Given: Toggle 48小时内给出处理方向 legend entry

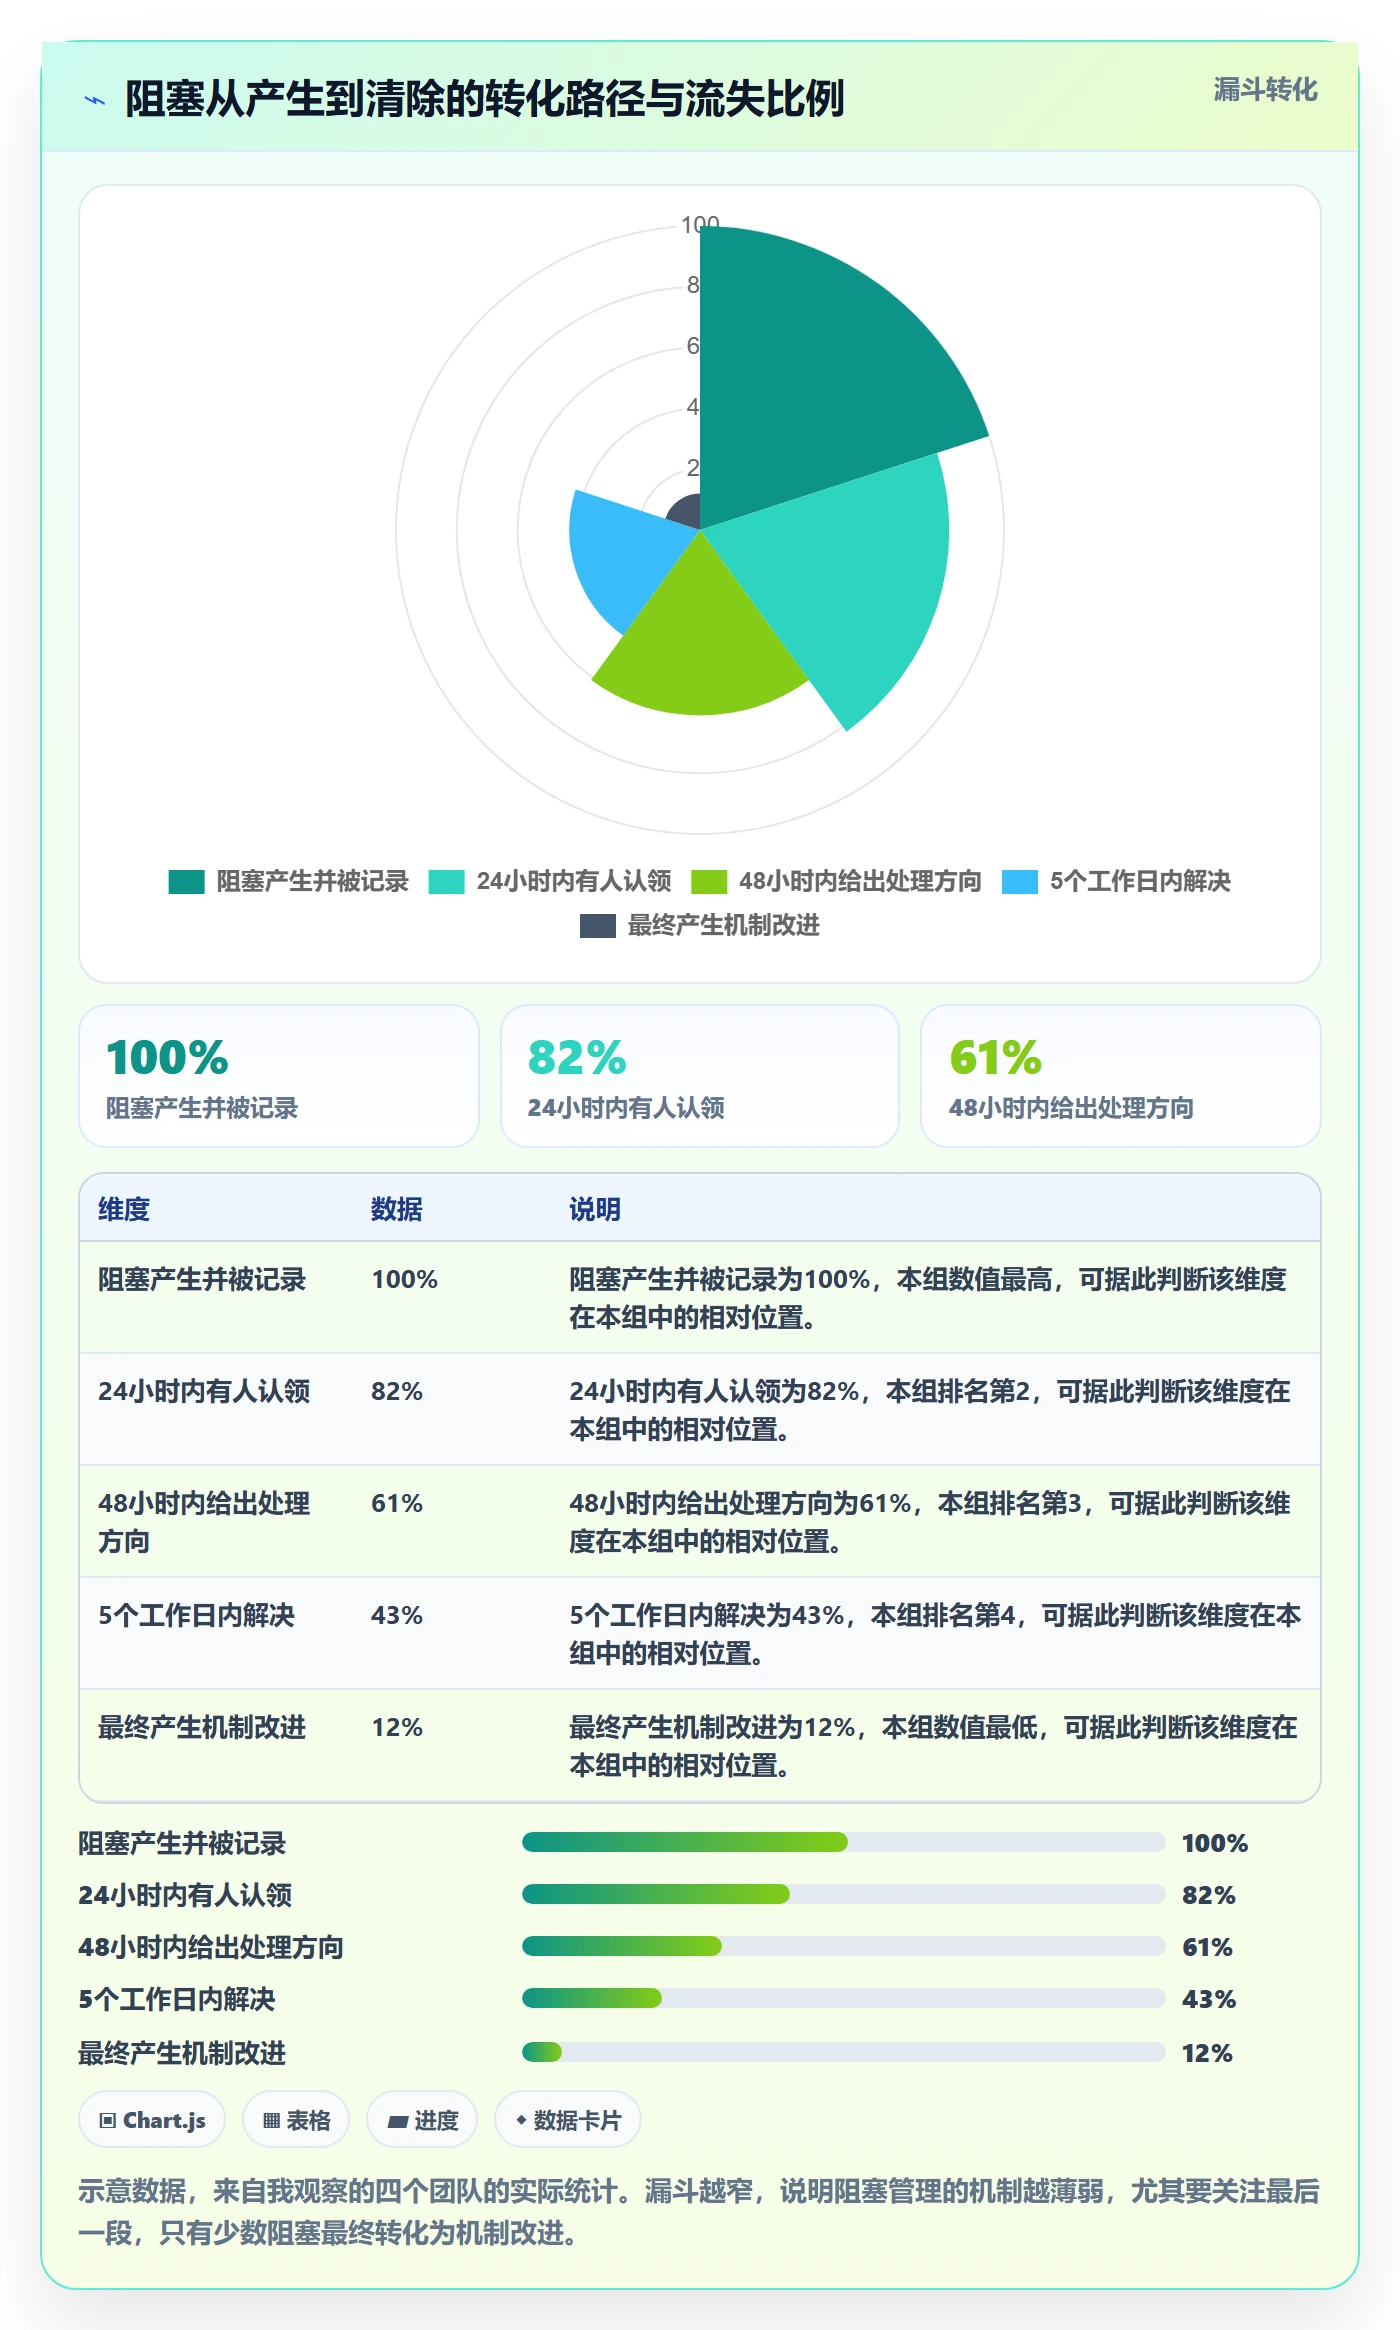Looking at the screenshot, I should point(836,882).
